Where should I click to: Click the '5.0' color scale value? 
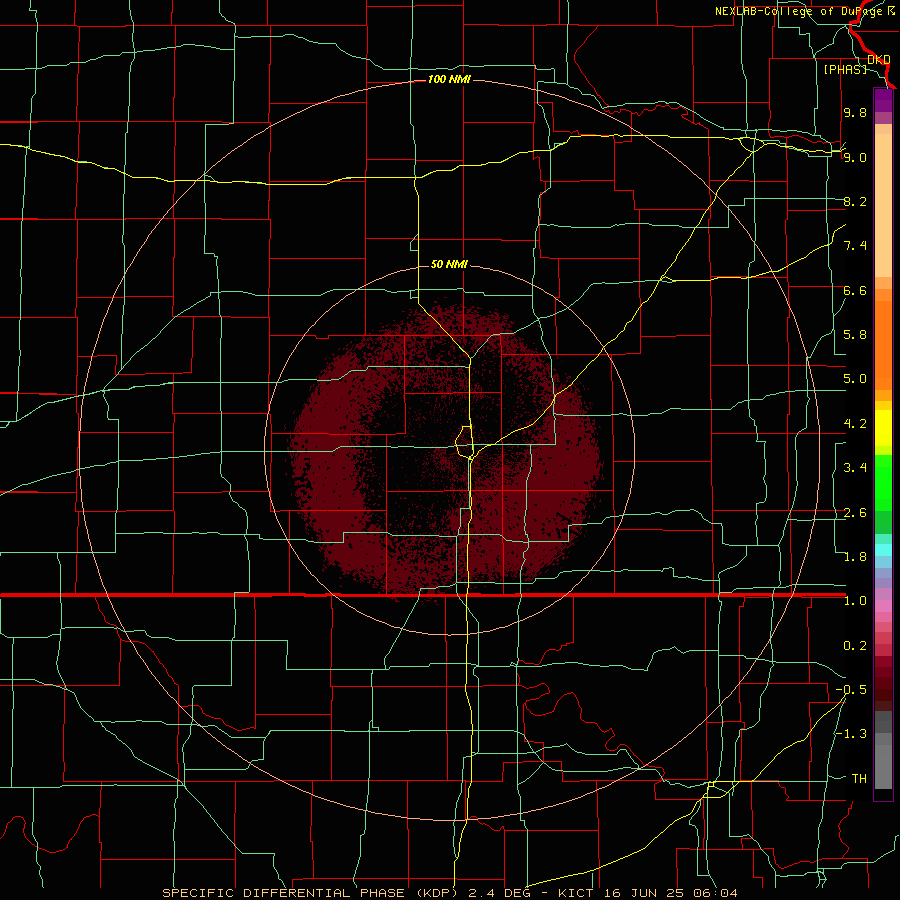point(855,379)
